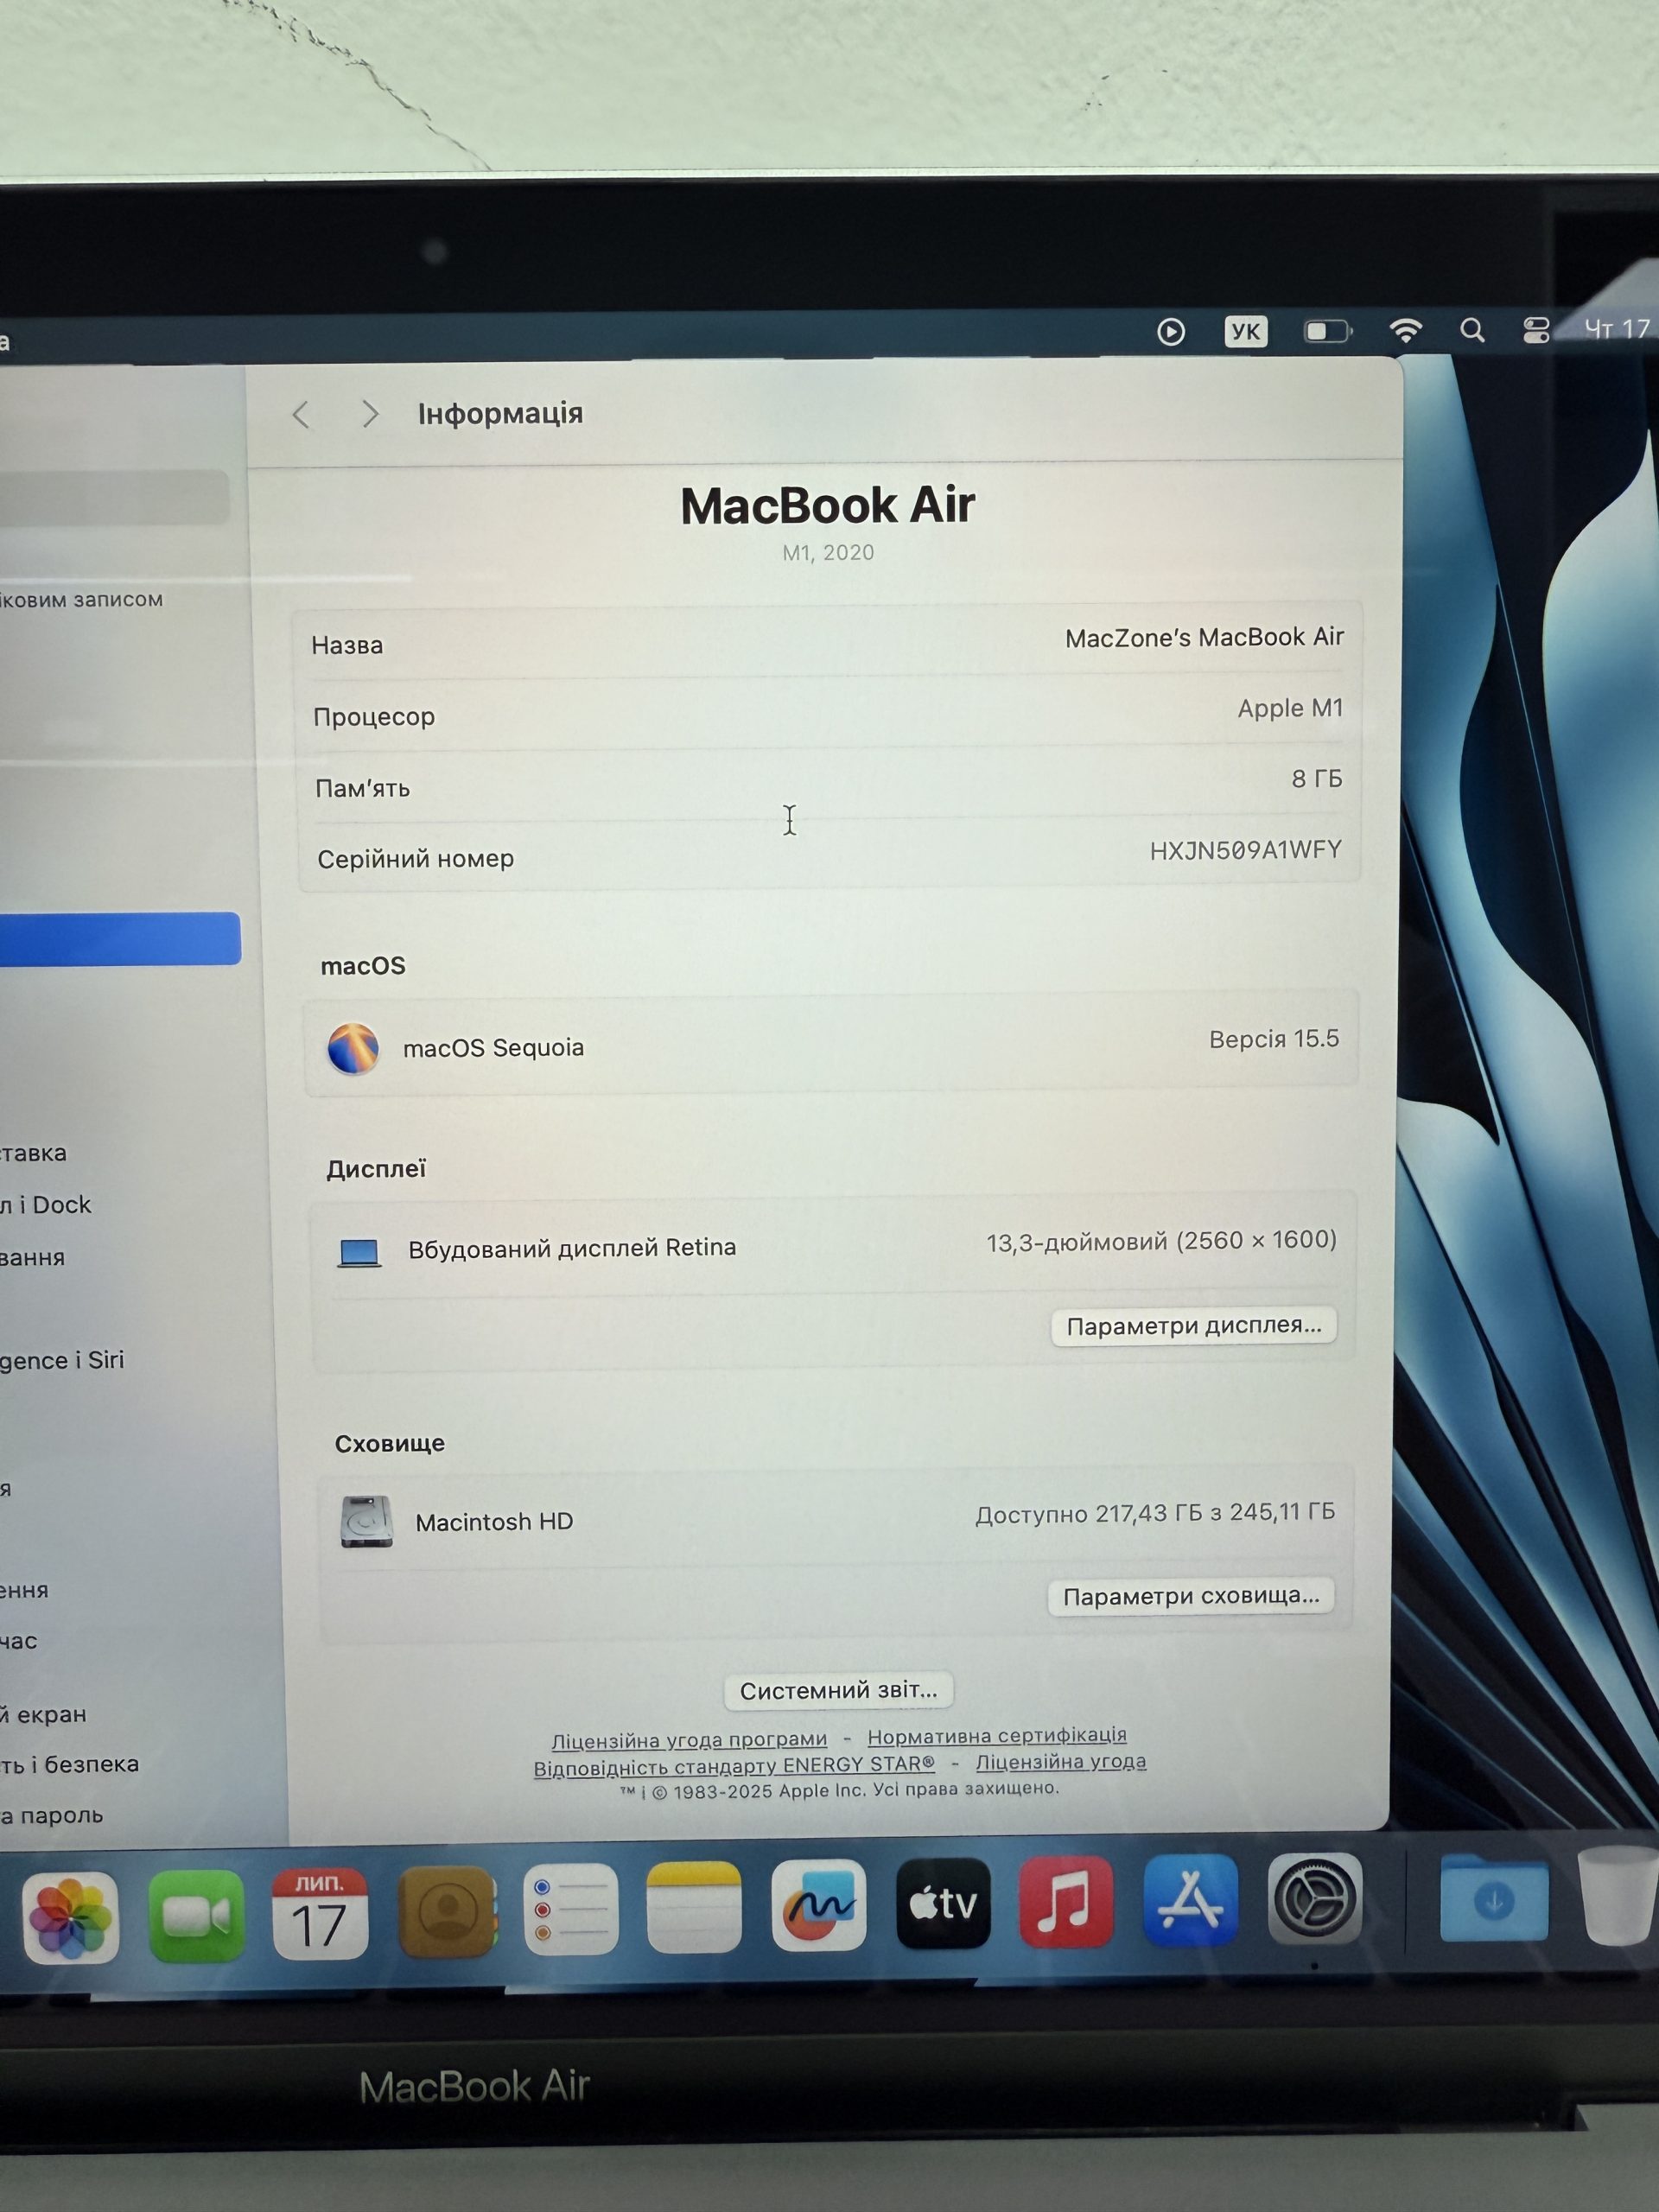Image resolution: width=1659 pixels, height=2212 pixels.
Task: Open ENERGY STAR compliance link
Action: [x=734, y=1766]
